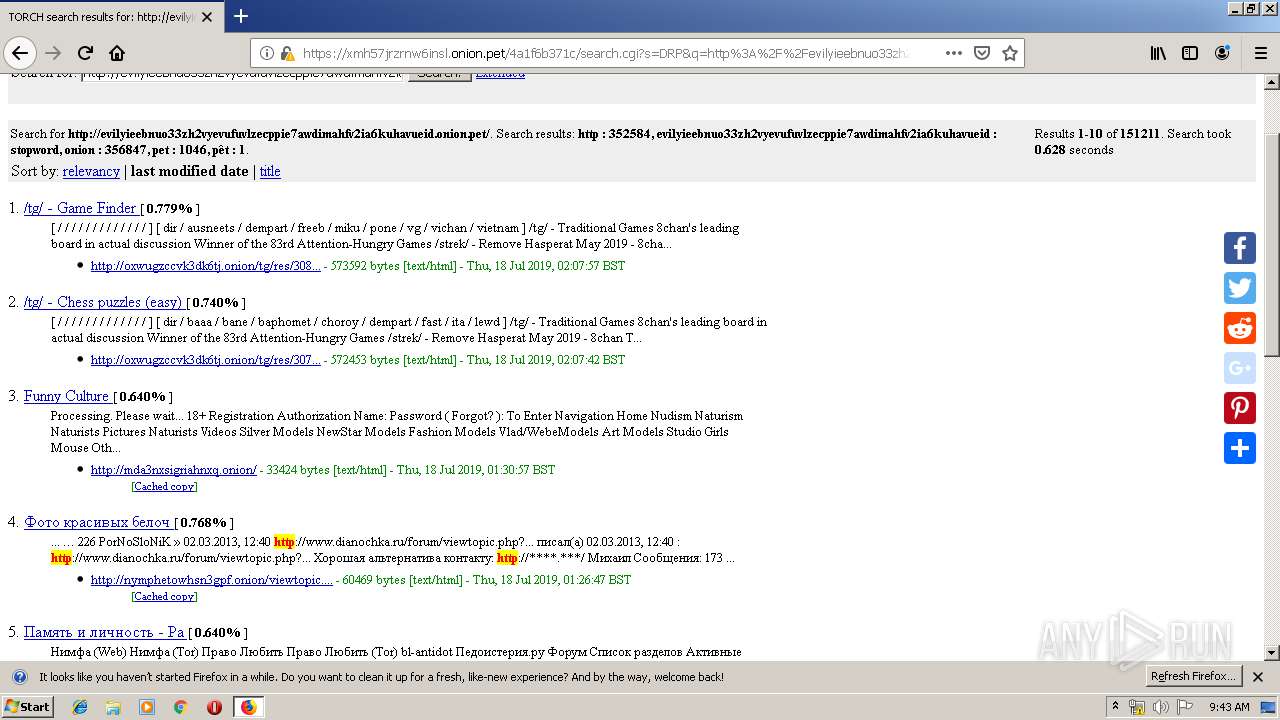
Task: Open a new tab
Action: [x=241, y=16]
